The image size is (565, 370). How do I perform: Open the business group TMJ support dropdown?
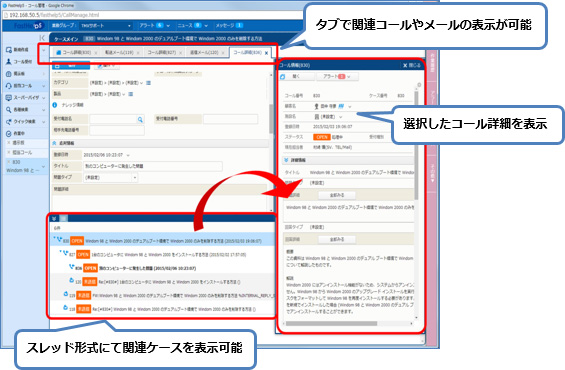click(x=106, y=26)
